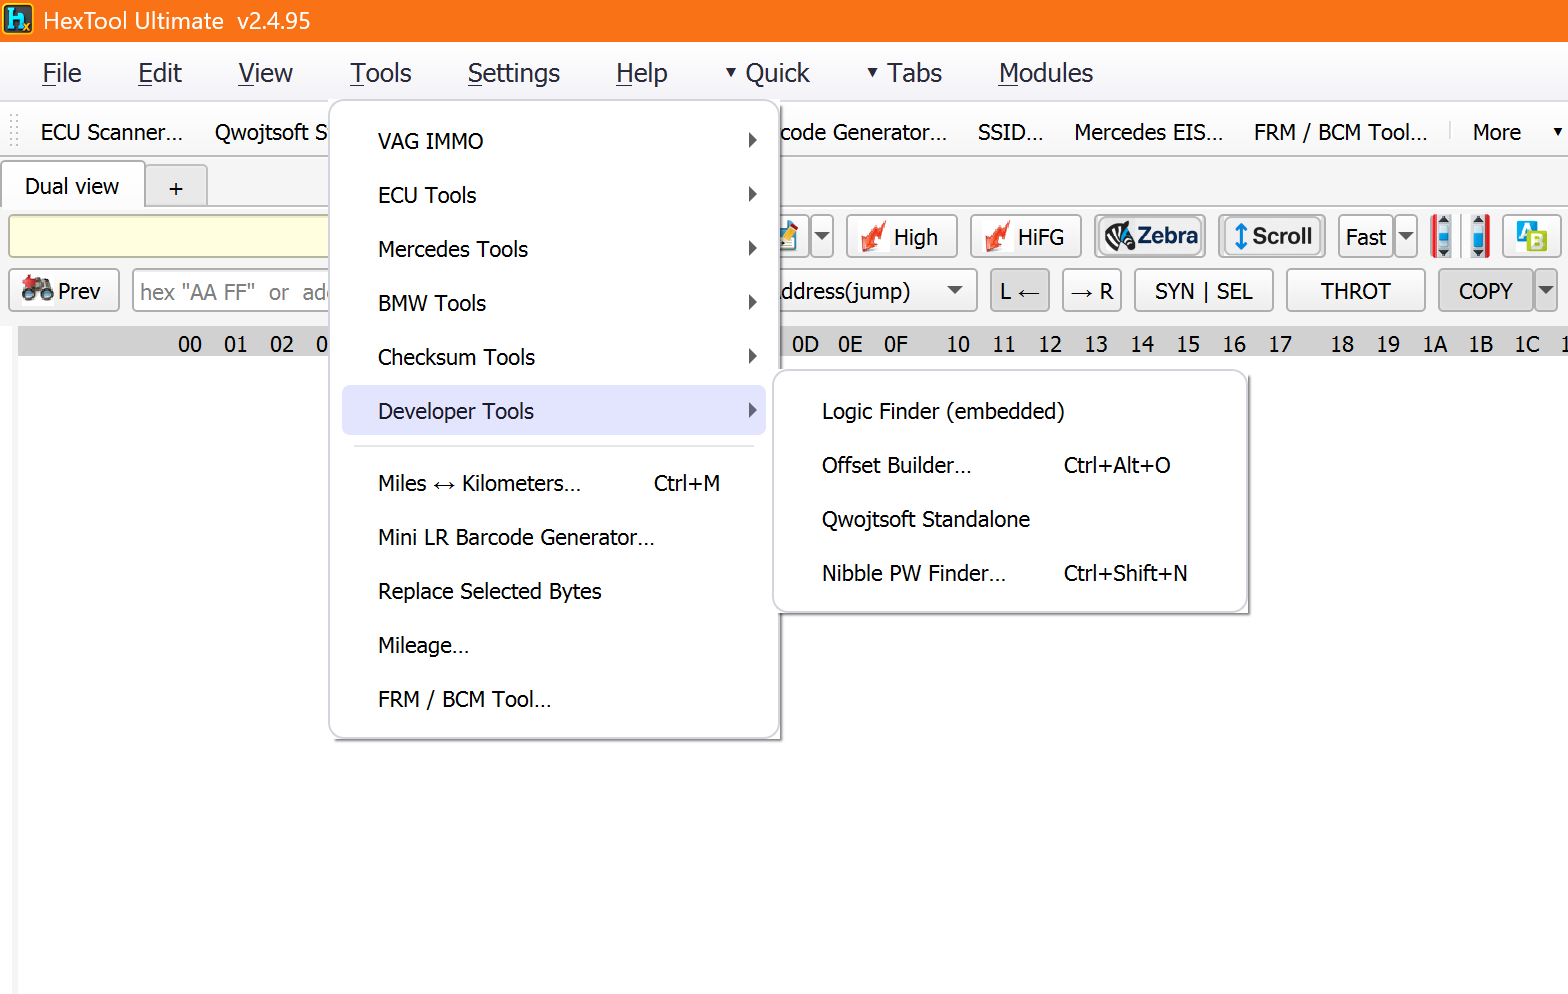
Task: Click ECU Scanner shortcut
Action: [x=112, y=132]
